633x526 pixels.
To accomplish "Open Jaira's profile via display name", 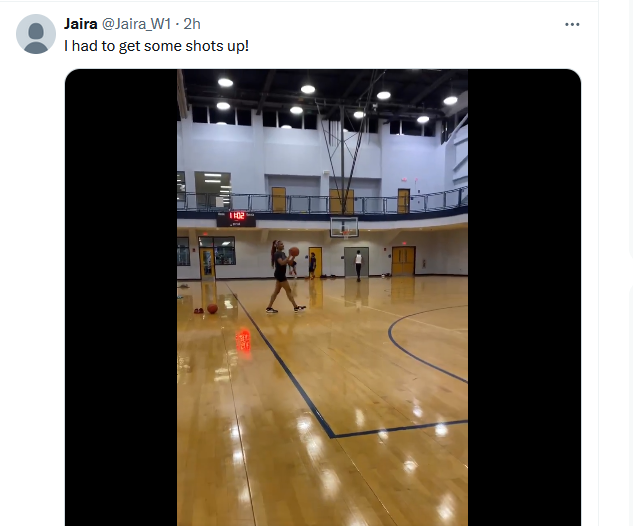I will (x=80, y=24).
